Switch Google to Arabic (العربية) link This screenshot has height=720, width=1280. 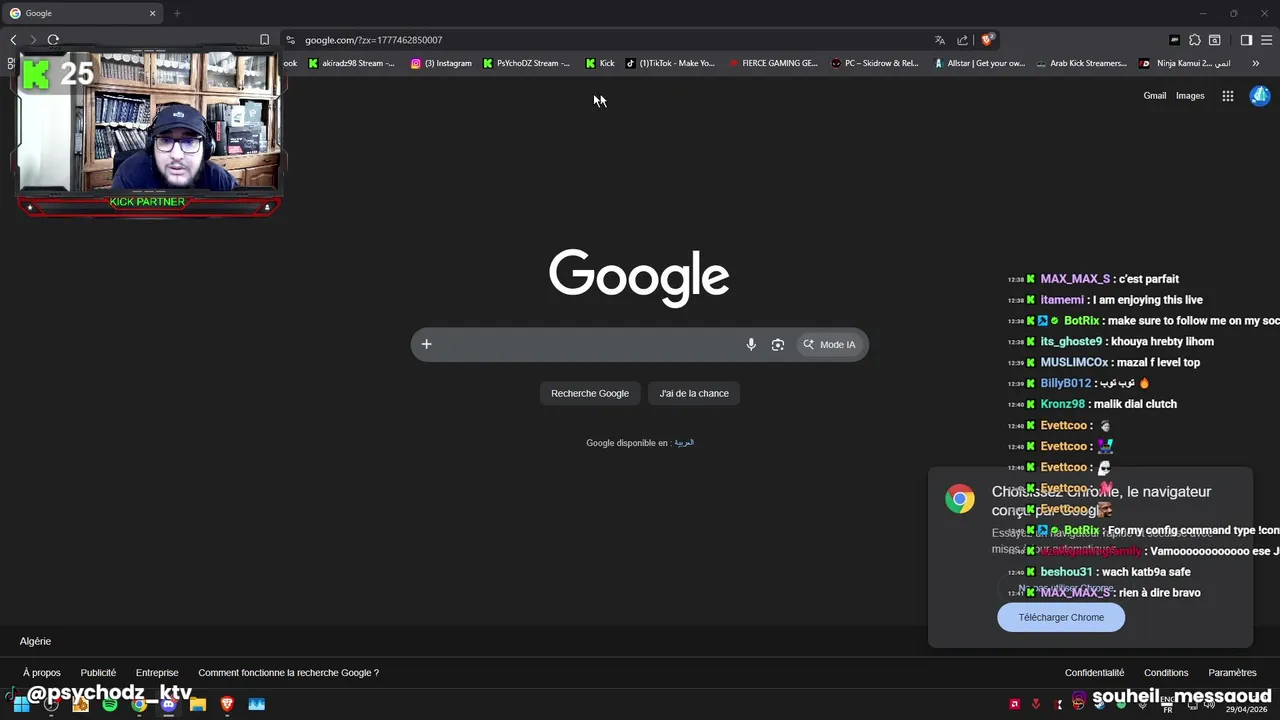click(x=684, y=443)
